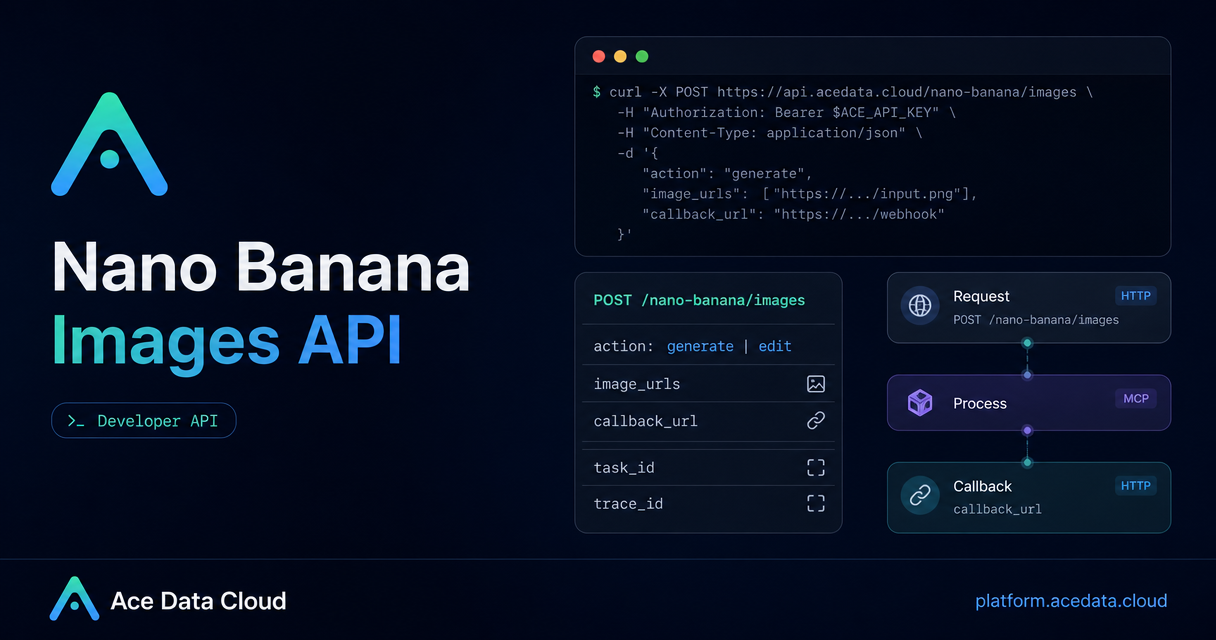Click the task_id field label
The image size is (1216, 640).
pos(624,467)
